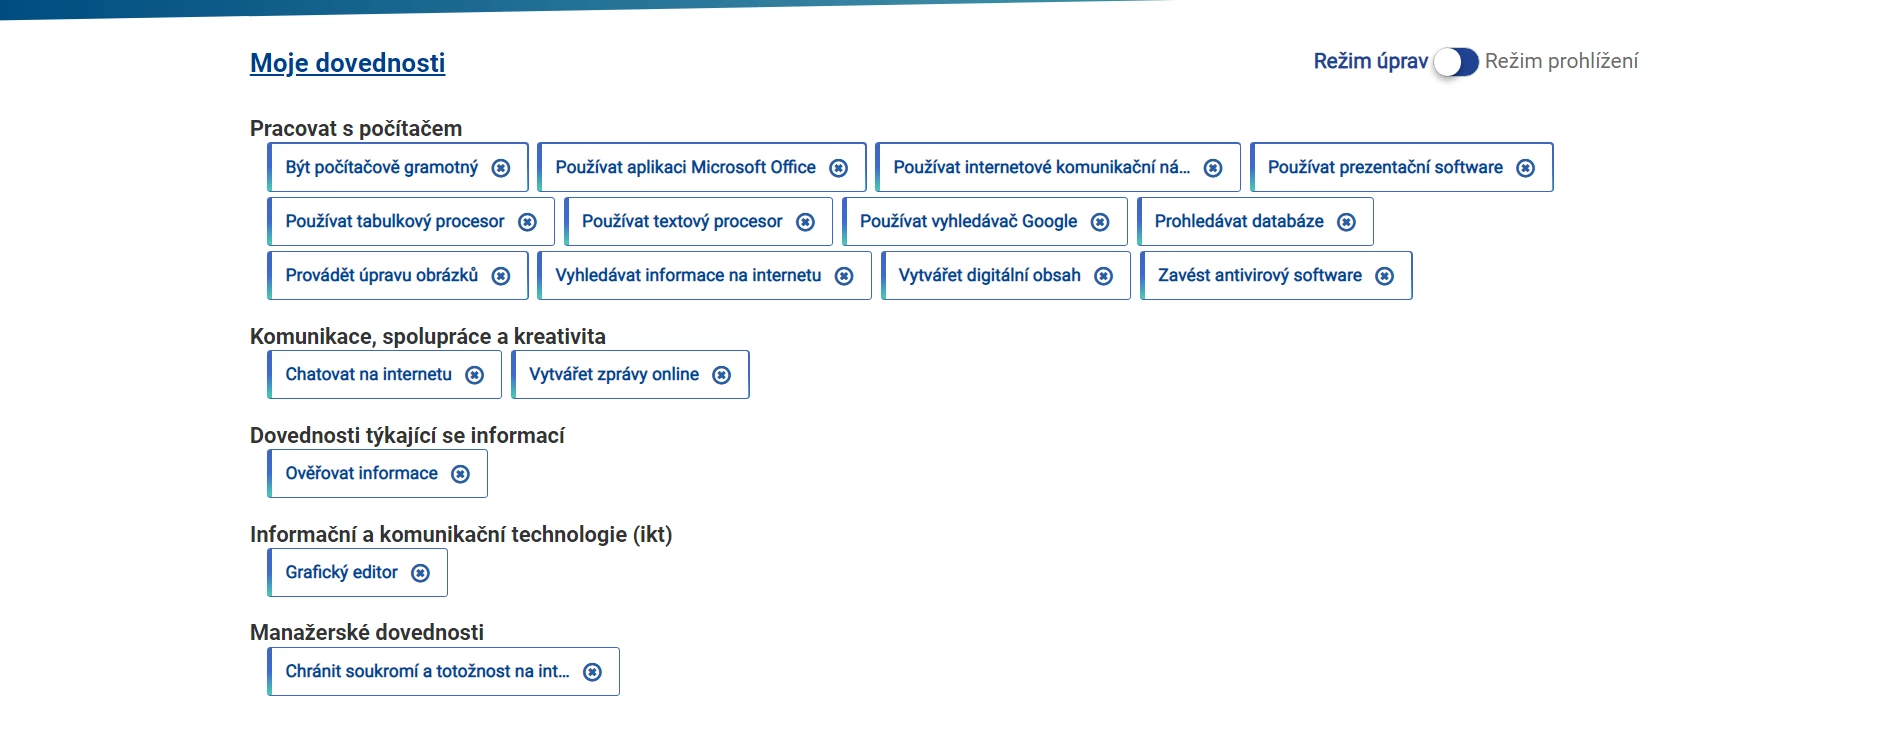Remove the 'Být počítačově gramotný' skill
This screenshot has width=1889, height=748.
pyautogui.click(x=501, y=168)
